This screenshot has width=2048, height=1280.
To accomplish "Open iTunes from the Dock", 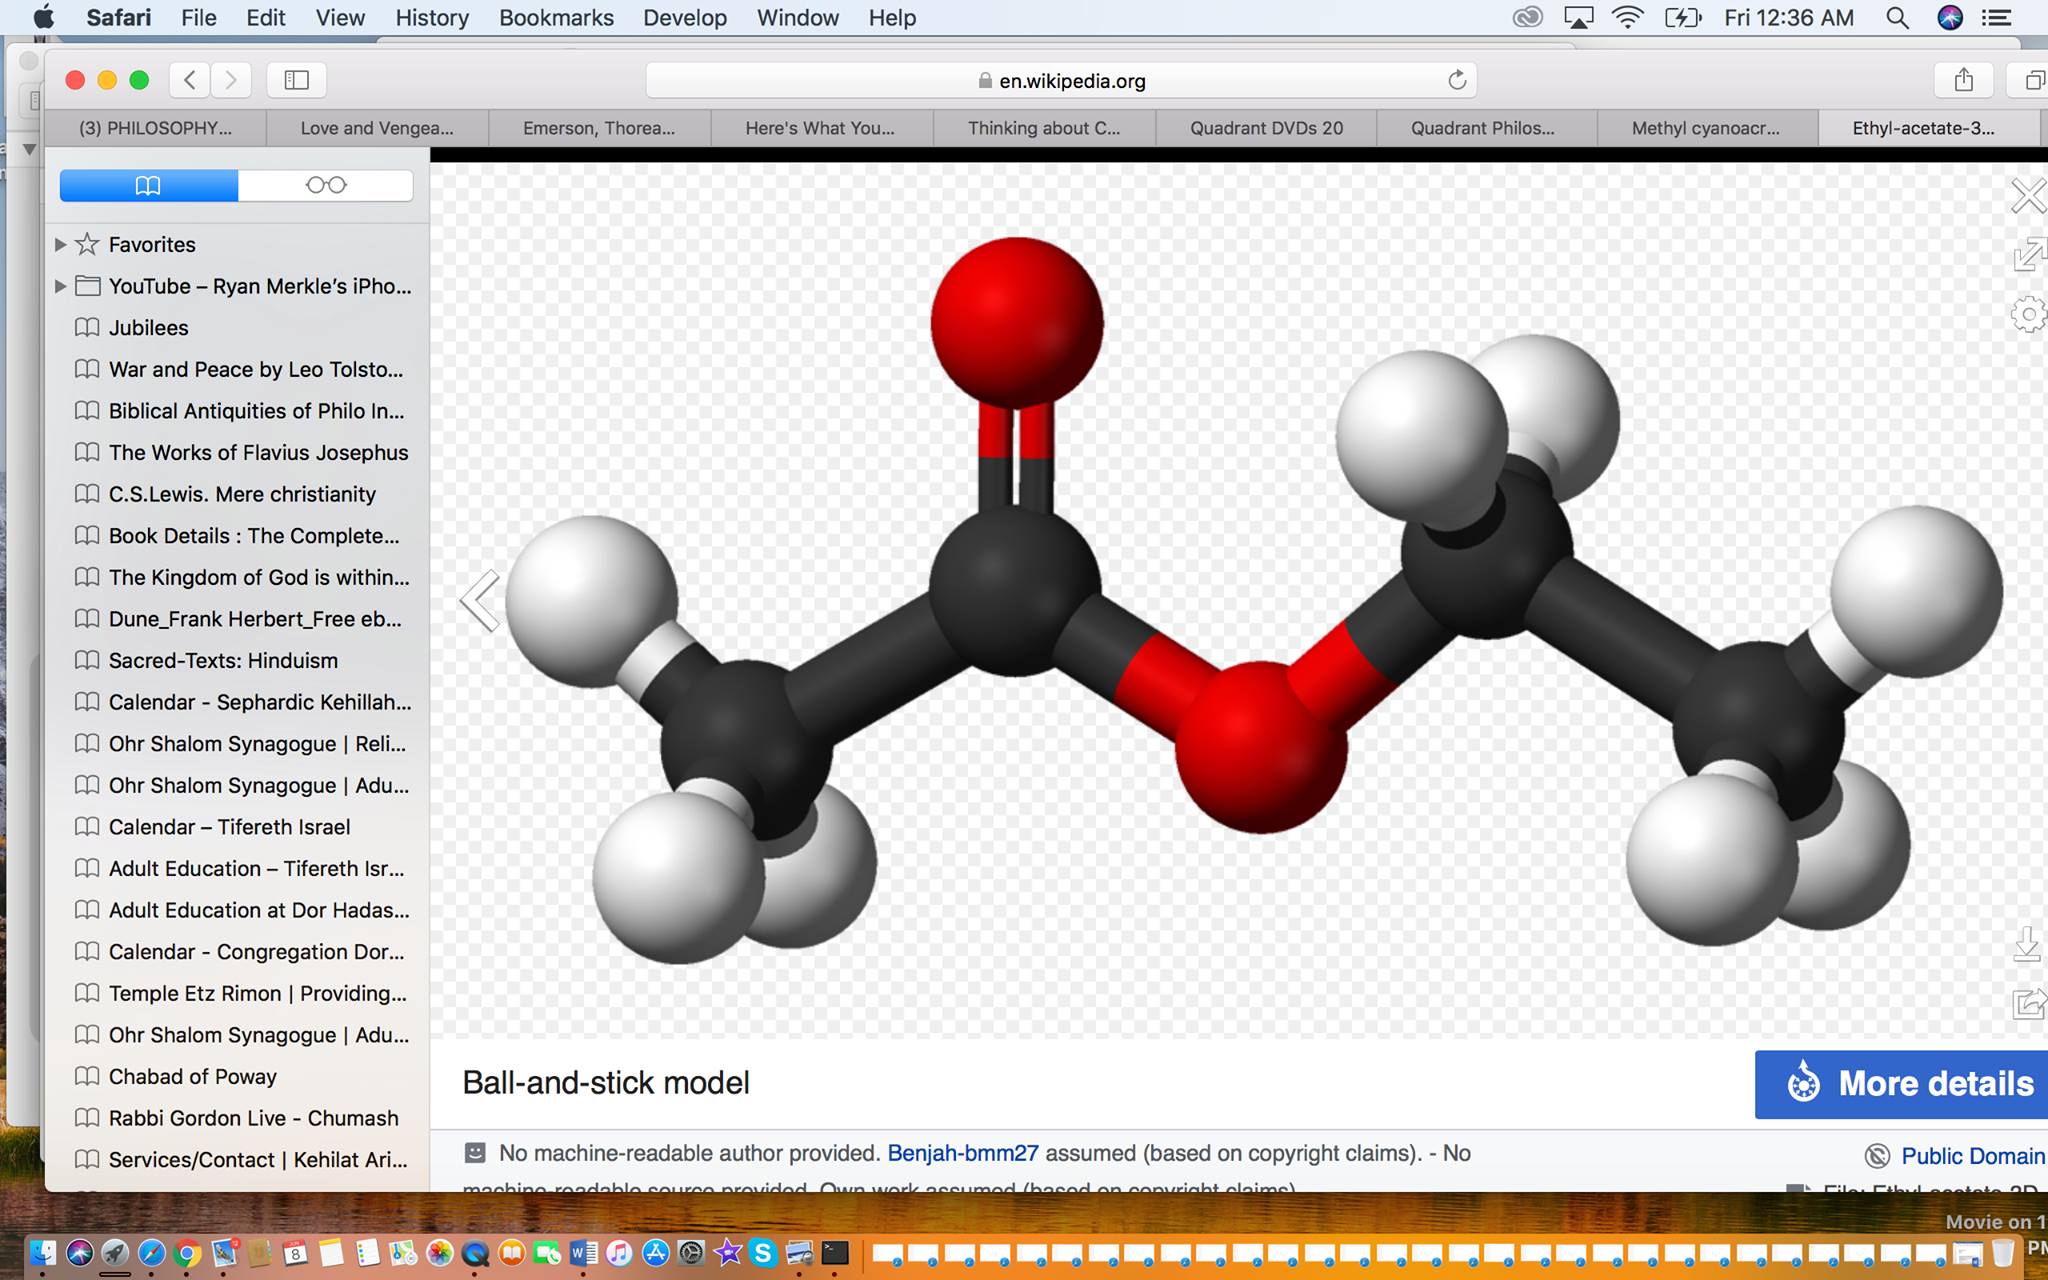I will pyautogui.click(x=619, y=1253).
